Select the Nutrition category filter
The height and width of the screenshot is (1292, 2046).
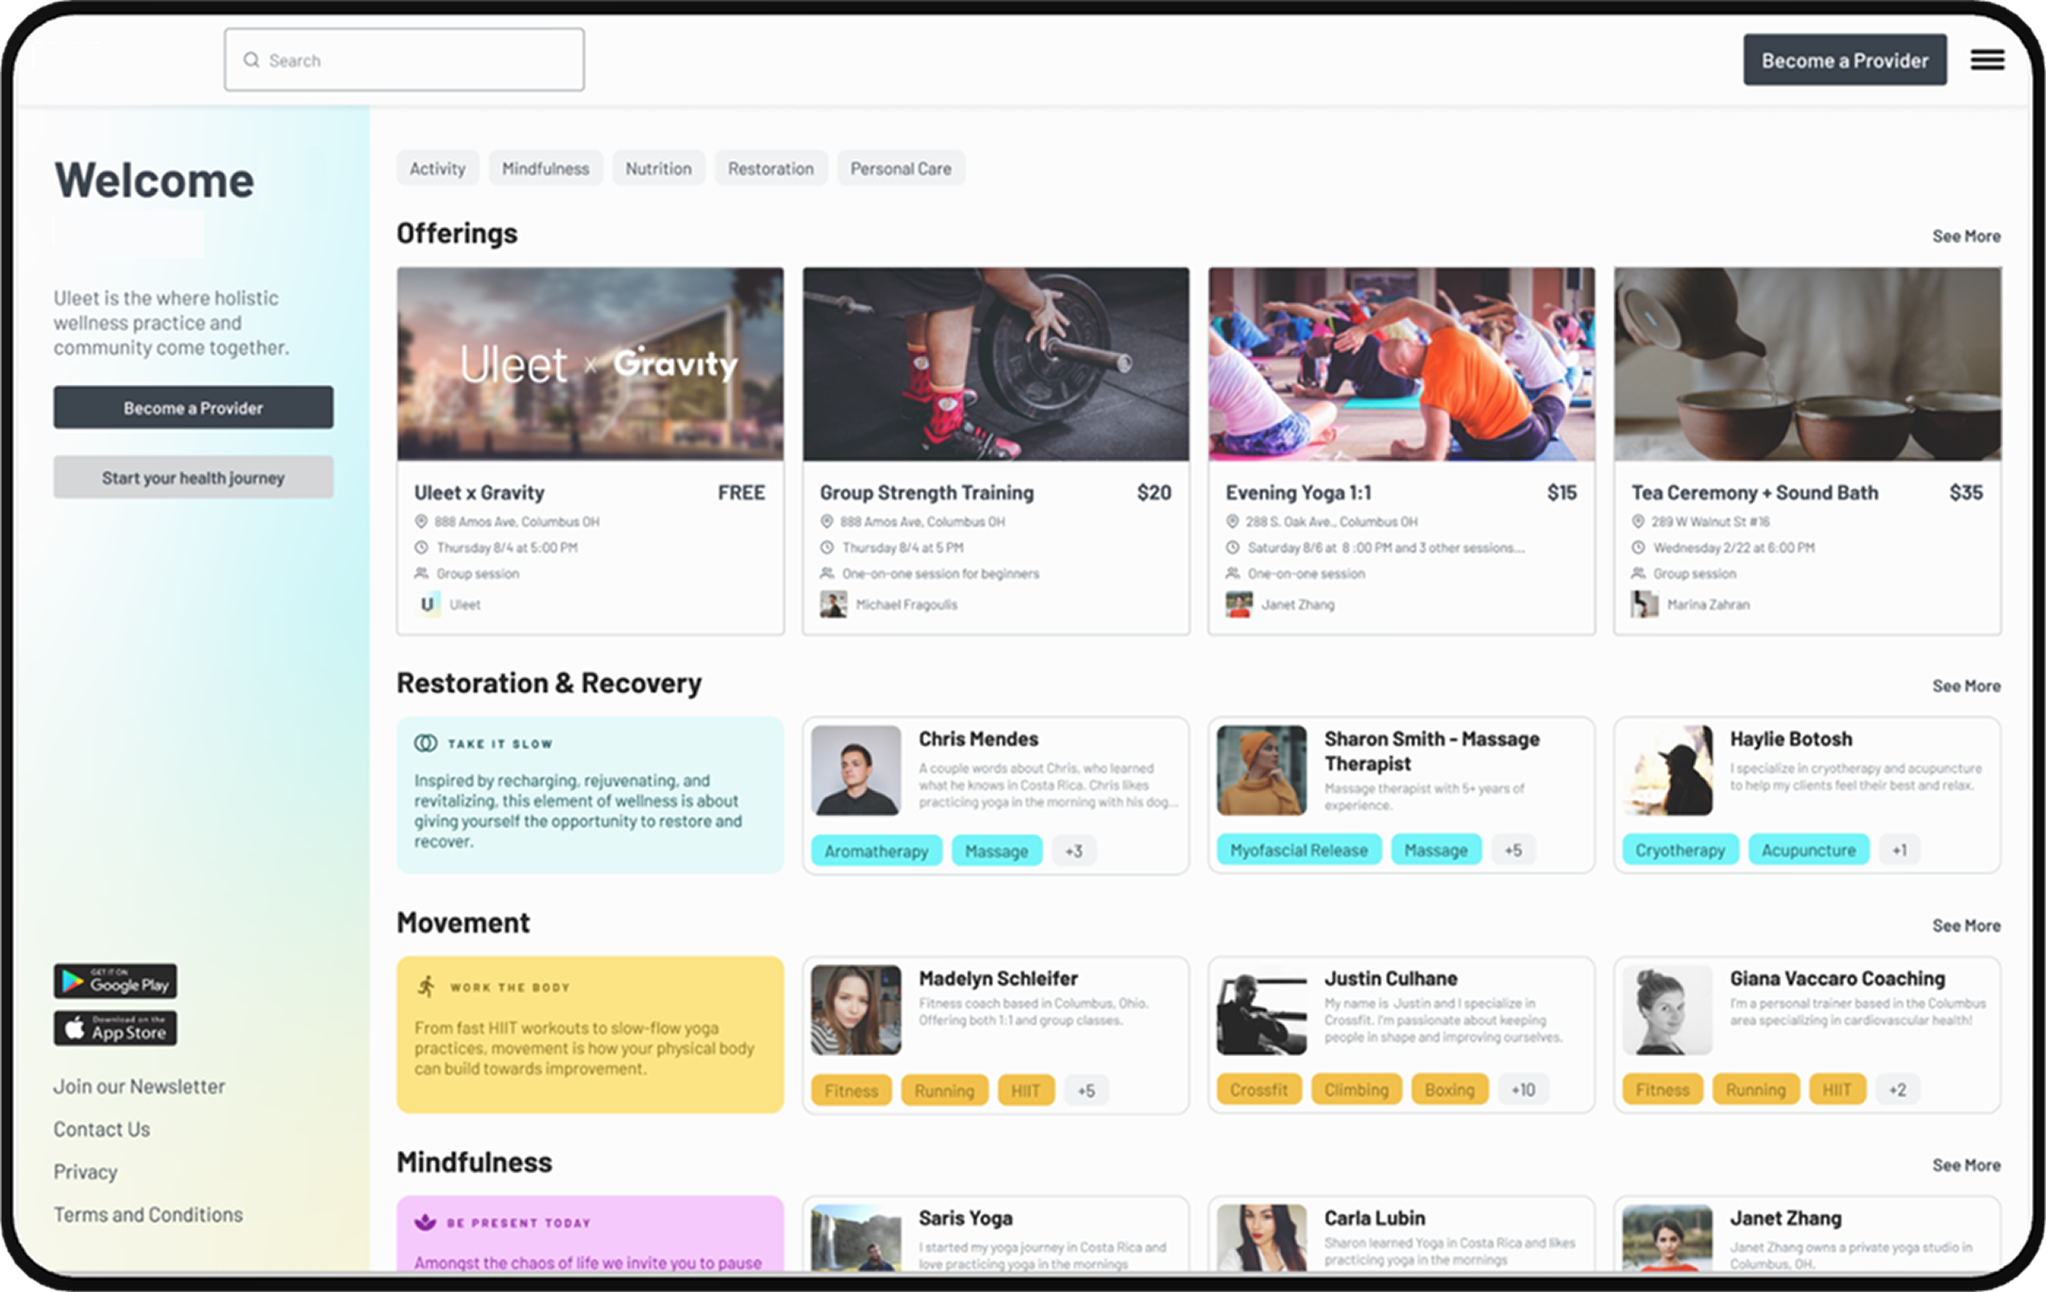tap(658, 169)
